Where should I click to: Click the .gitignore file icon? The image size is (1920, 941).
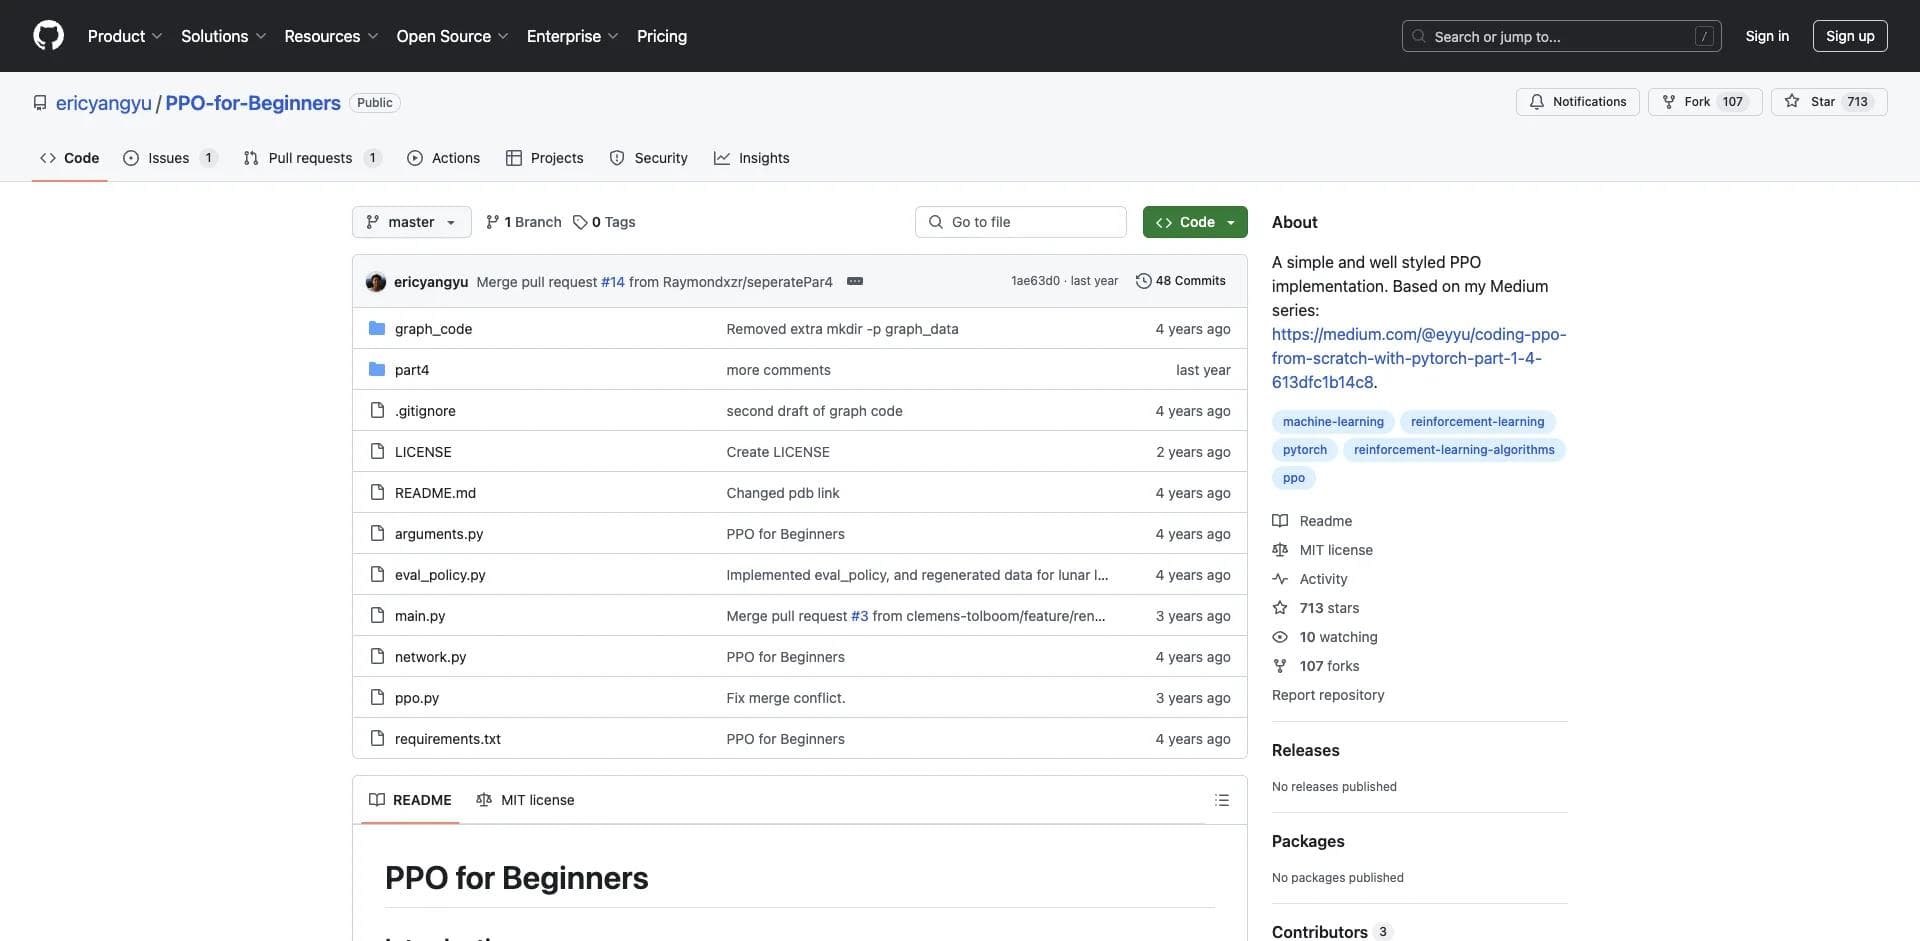[x=377, y=410]
